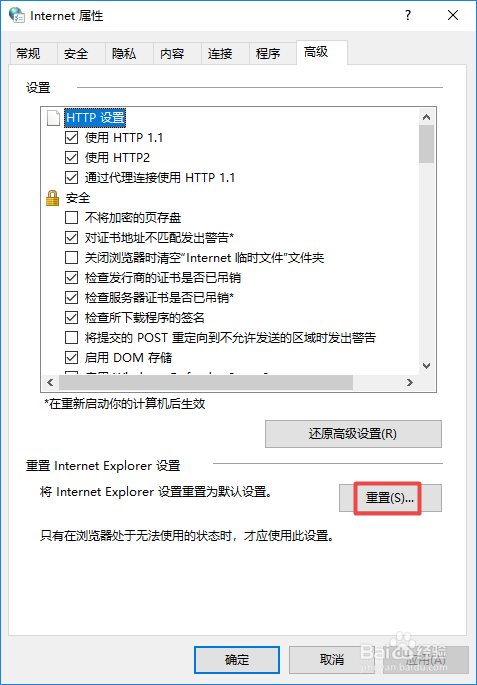Click the 重置(S)... button

[x=391, y=498]
